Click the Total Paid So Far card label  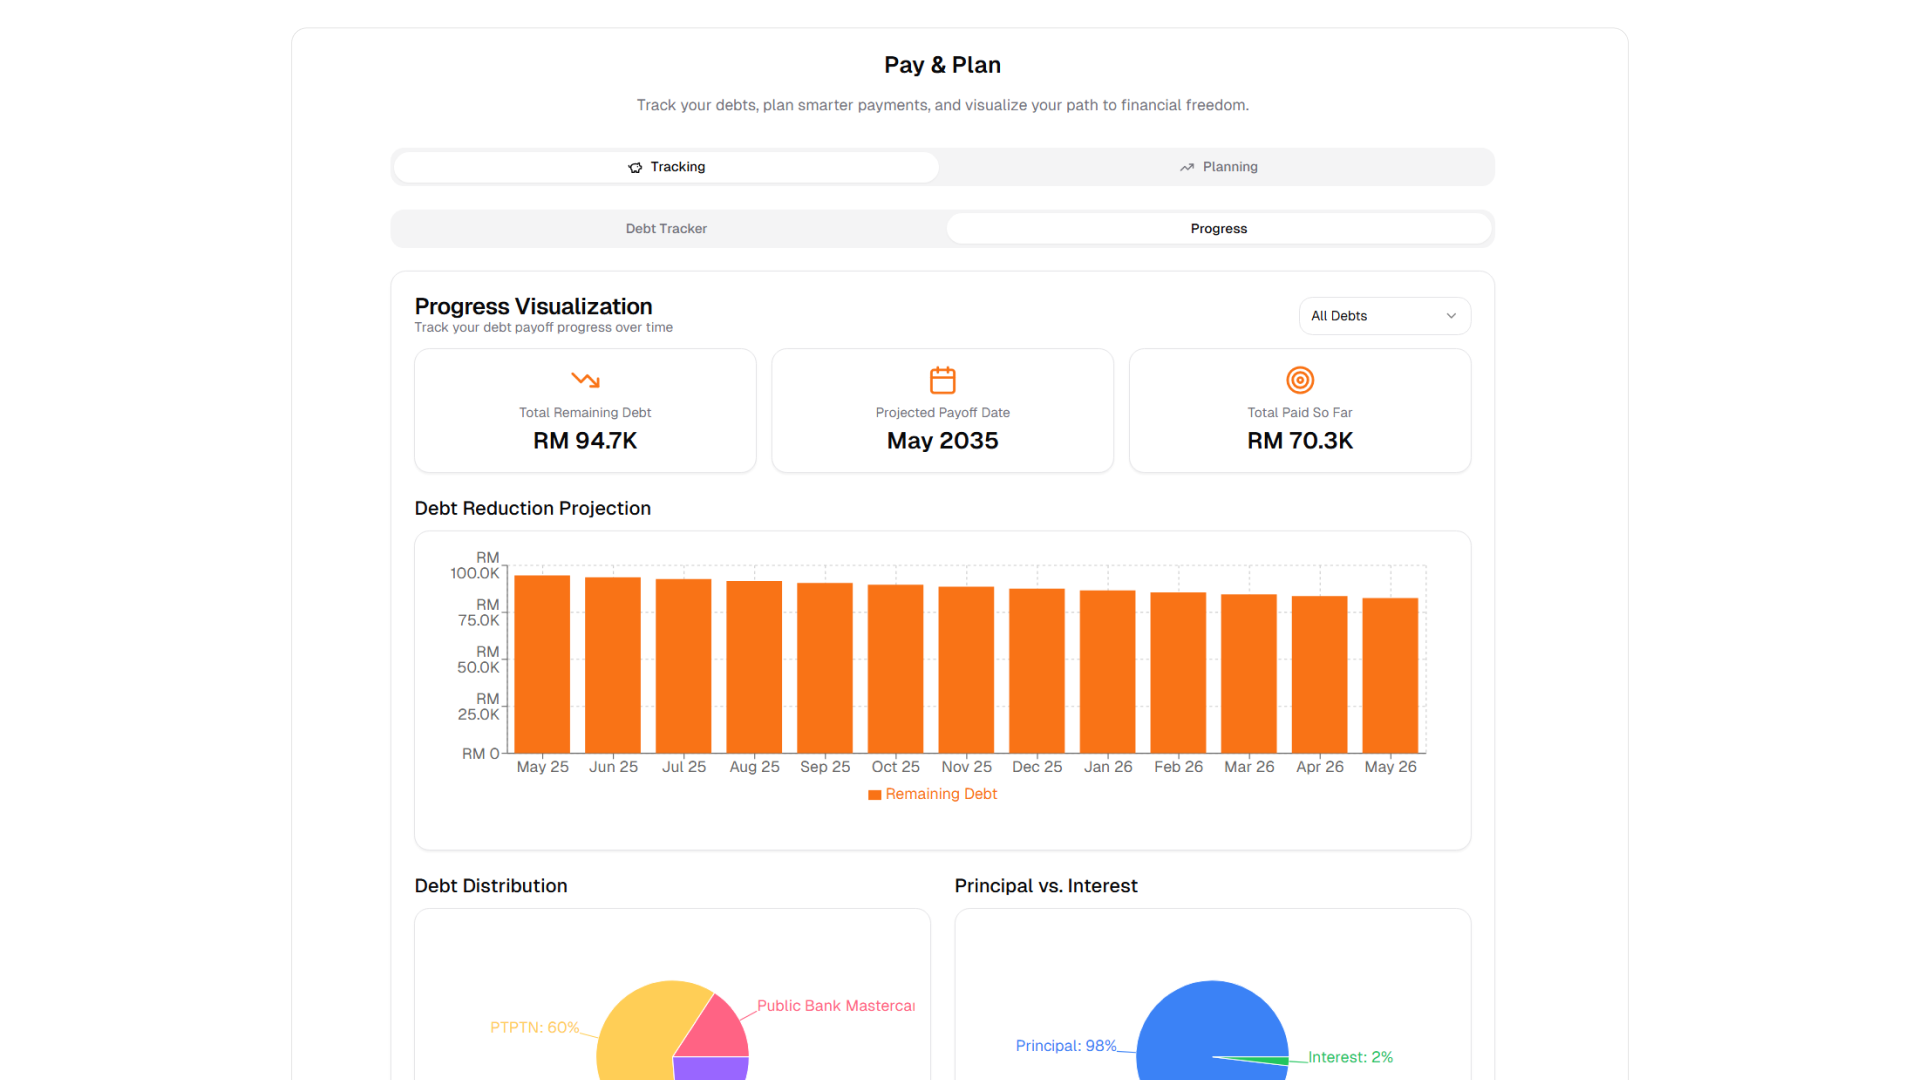pyautogui.click(x=1300, y=413)
